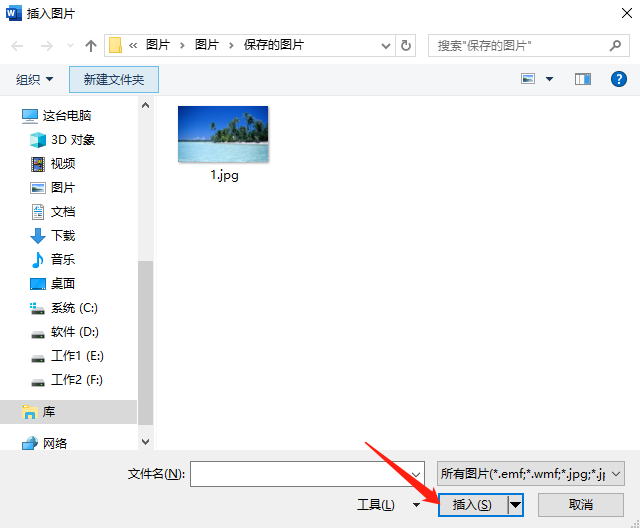Click the 下载 blue arrow icon
The image size is (640, 528).
pyautogui.click(x=38, y=236)
